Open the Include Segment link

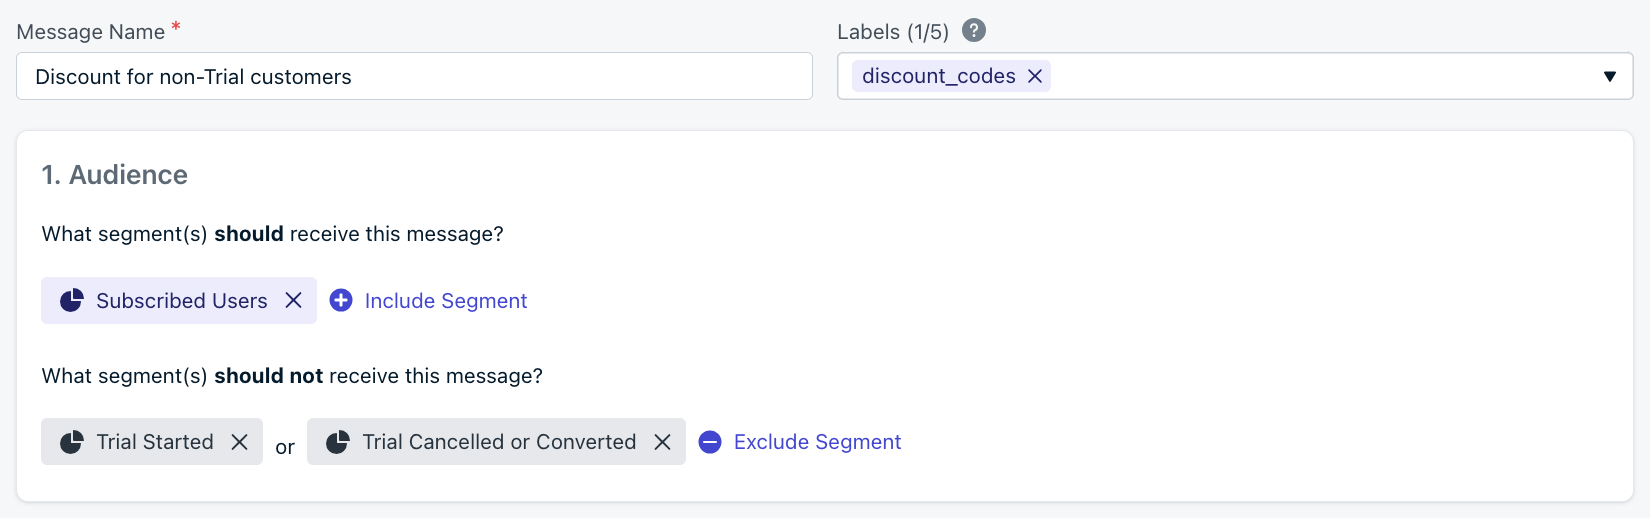point(446,301)
